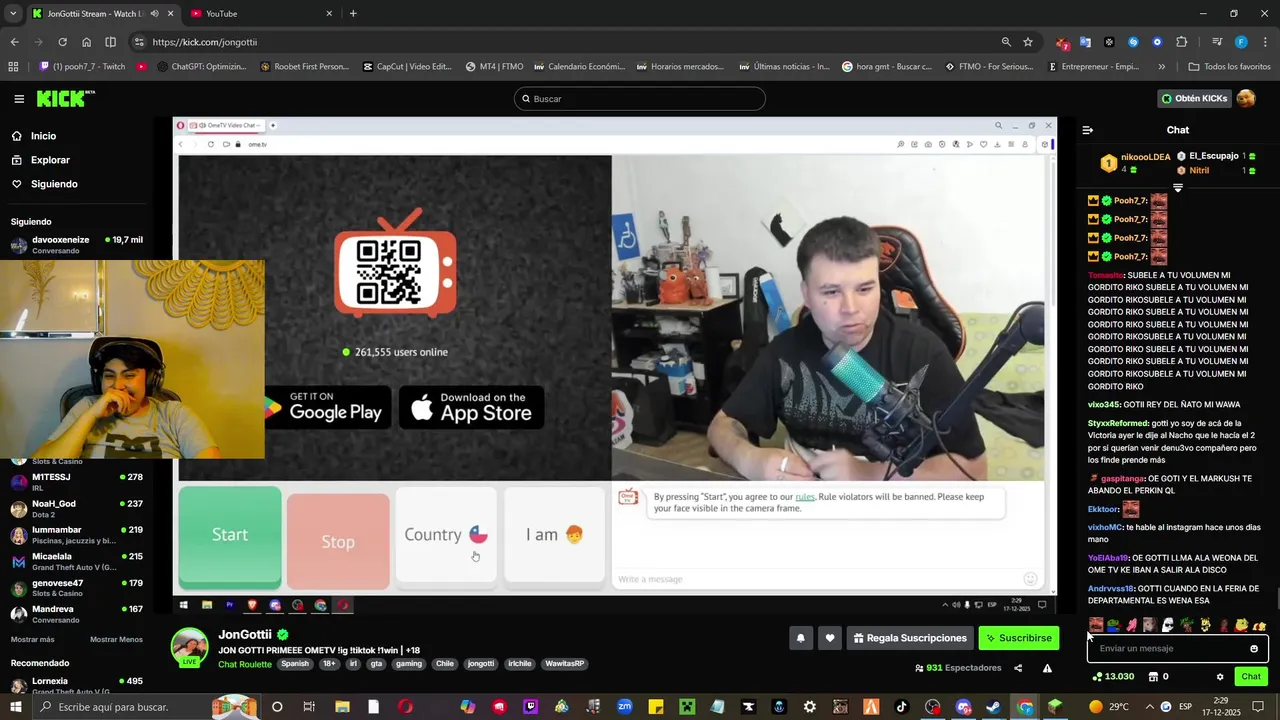This screenshot has height=720, width=1280.
Task: Open the tab search dropdown in Chrome
Action: click(x=13, y=14)
